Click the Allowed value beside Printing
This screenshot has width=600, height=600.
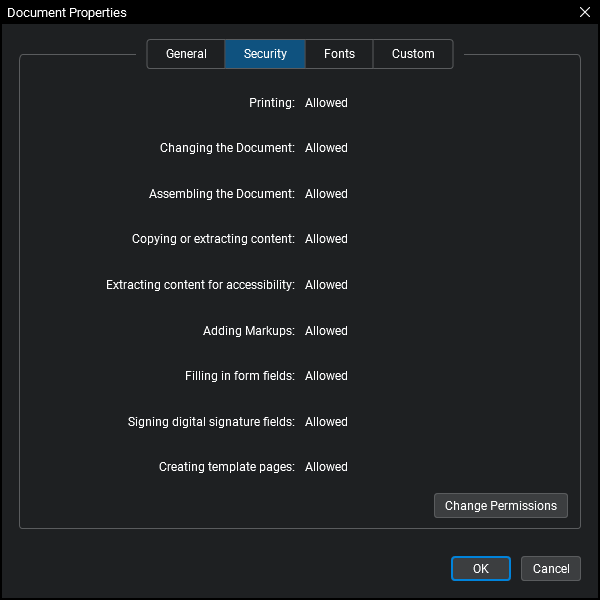click(x=326, y=103)
